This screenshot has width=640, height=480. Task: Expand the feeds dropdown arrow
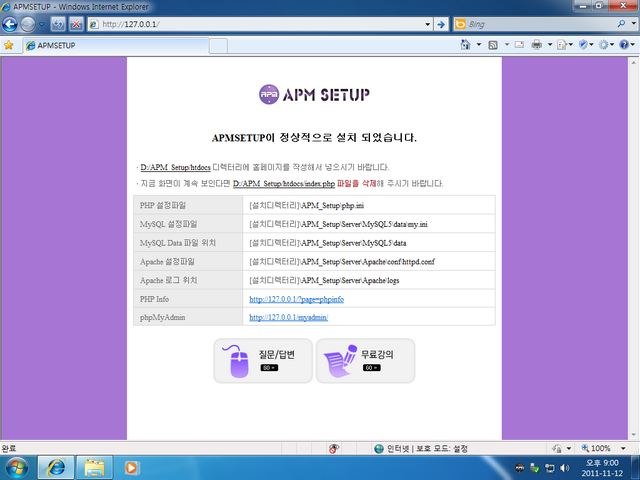click(507, 44)
